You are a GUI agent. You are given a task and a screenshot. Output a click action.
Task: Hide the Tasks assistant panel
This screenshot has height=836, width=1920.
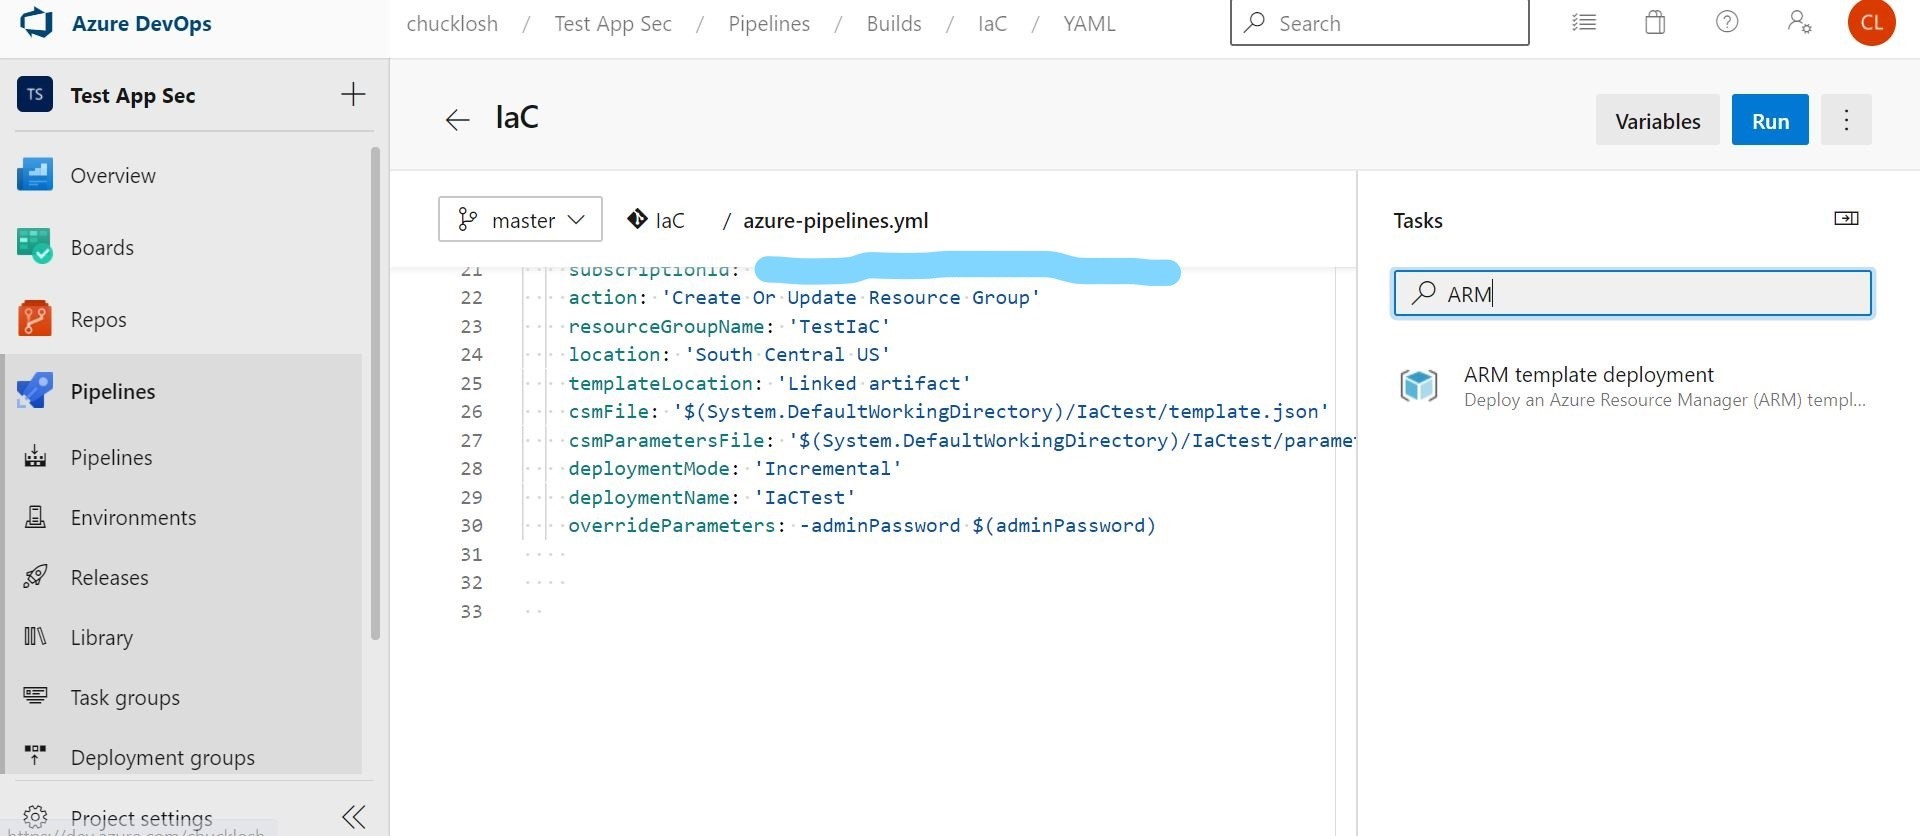(1846, 219)
